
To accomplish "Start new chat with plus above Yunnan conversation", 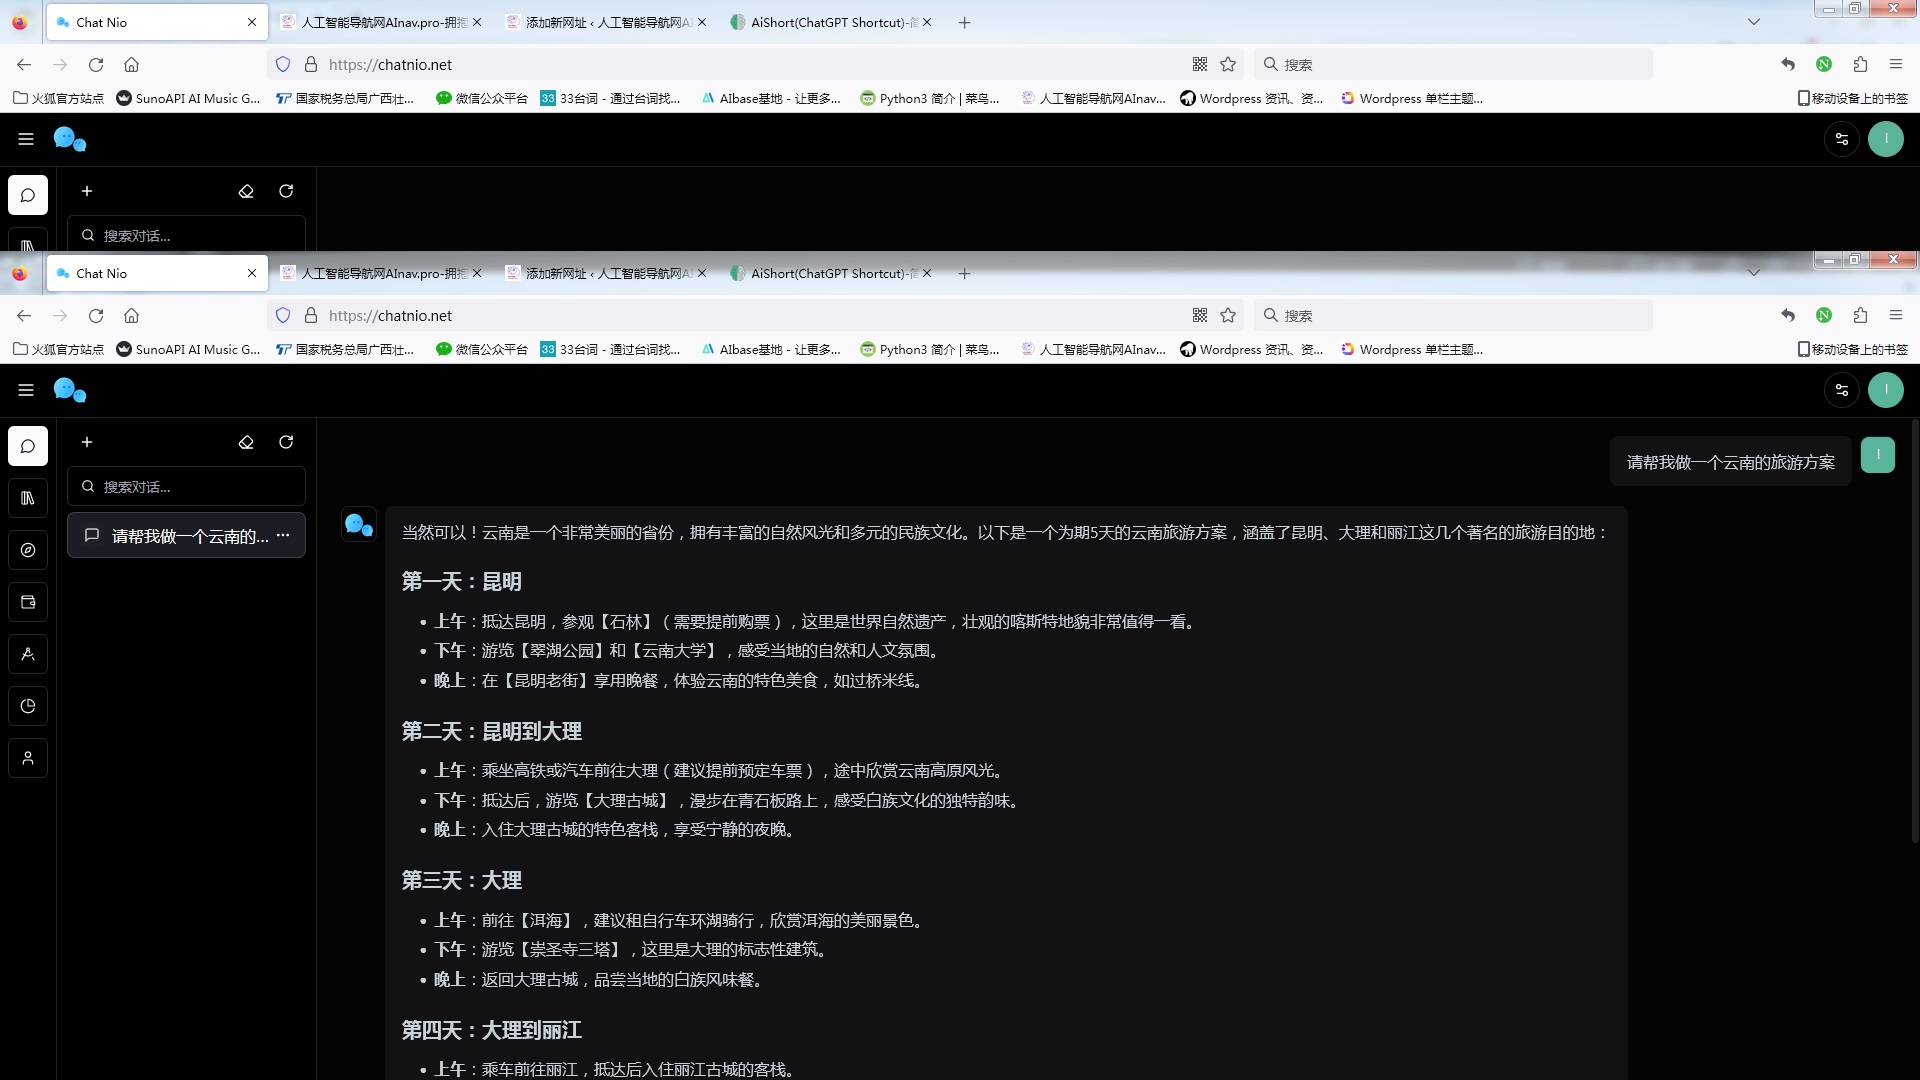I will click(x=87, y=442).
